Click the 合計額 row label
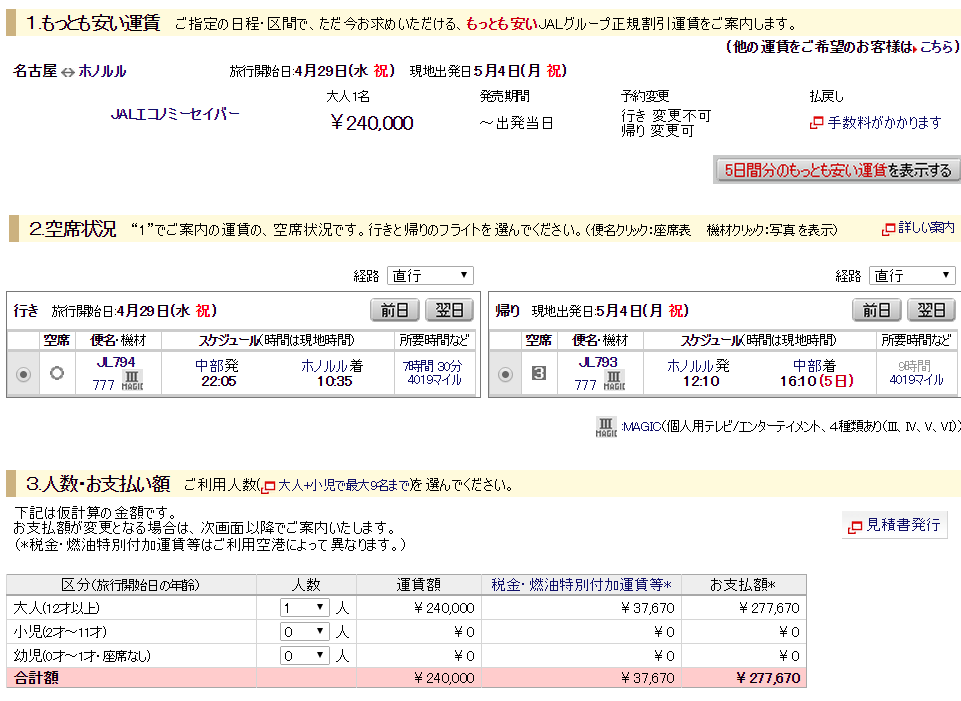 coord(36,678)
